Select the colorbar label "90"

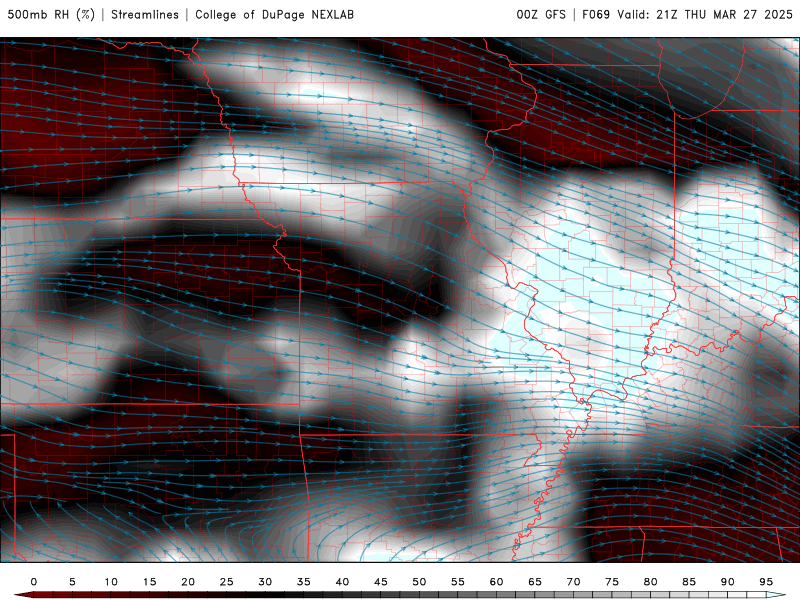coord(727,582)
